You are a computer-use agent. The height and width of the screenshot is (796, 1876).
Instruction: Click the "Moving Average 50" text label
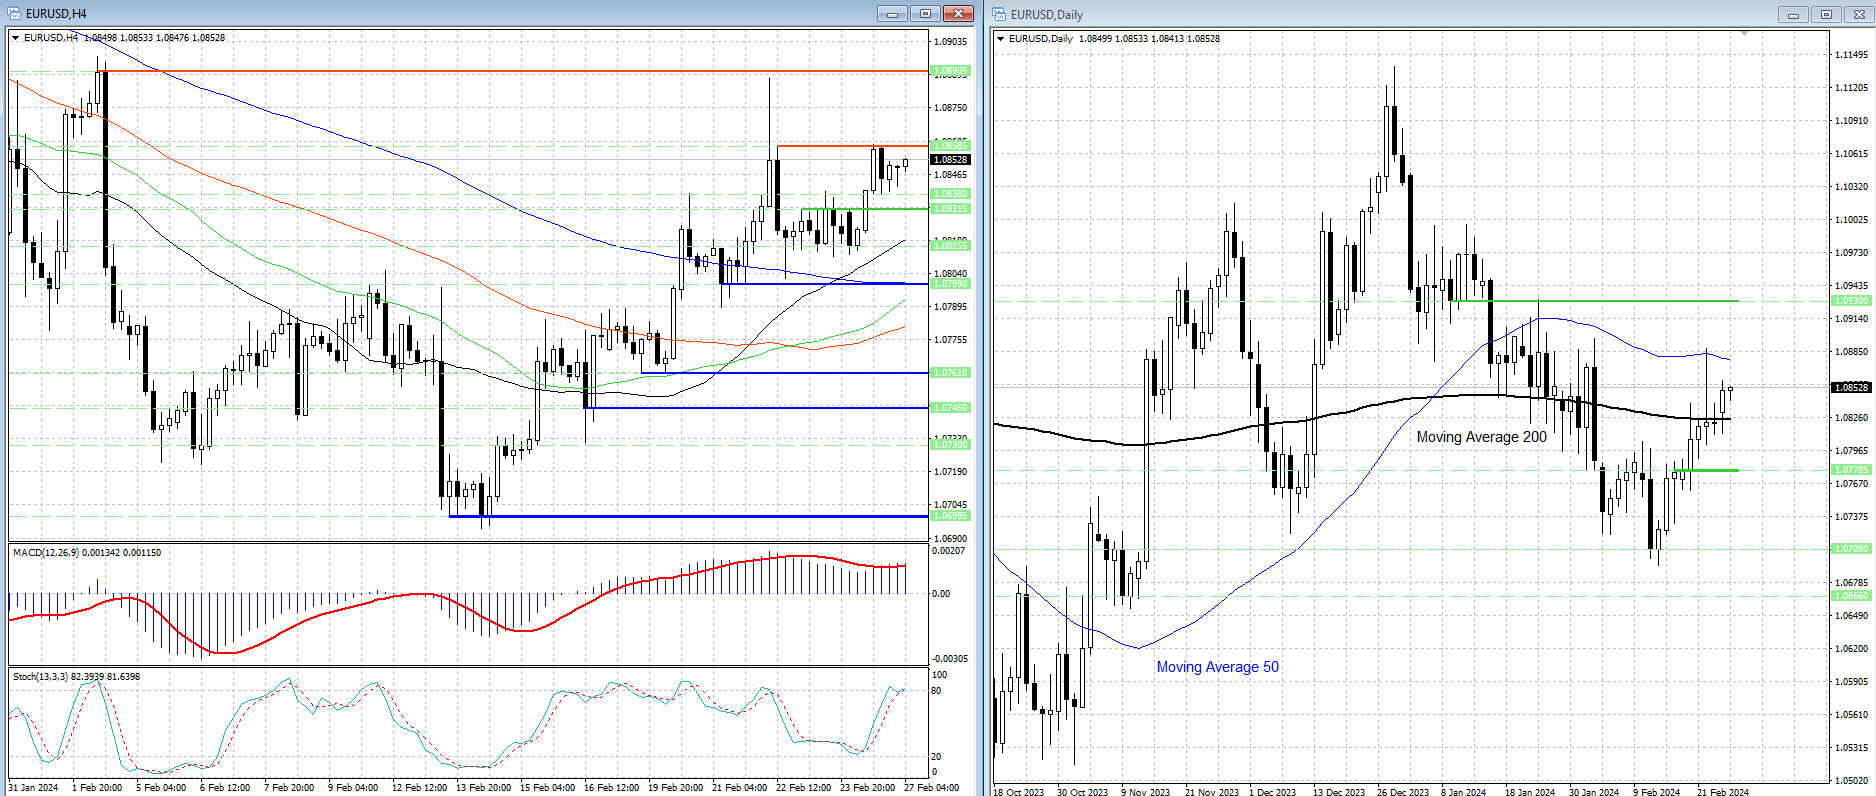[x=1217, y=667]
